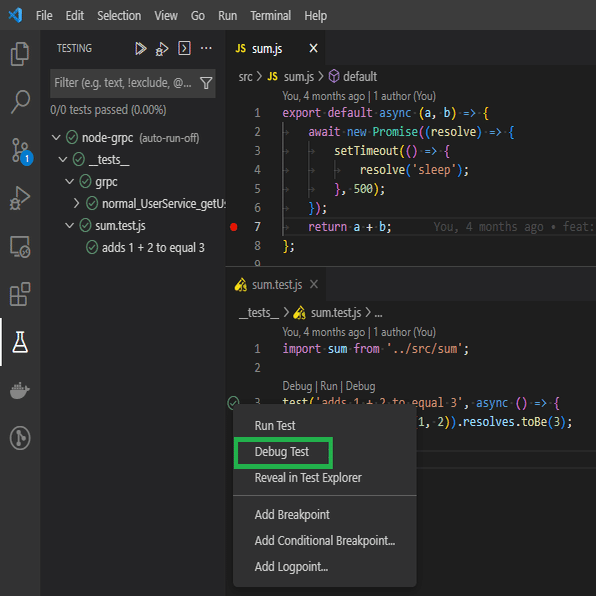Click the '__tests__' breadcrumb segment
The image size is (596, 596).
260,312
